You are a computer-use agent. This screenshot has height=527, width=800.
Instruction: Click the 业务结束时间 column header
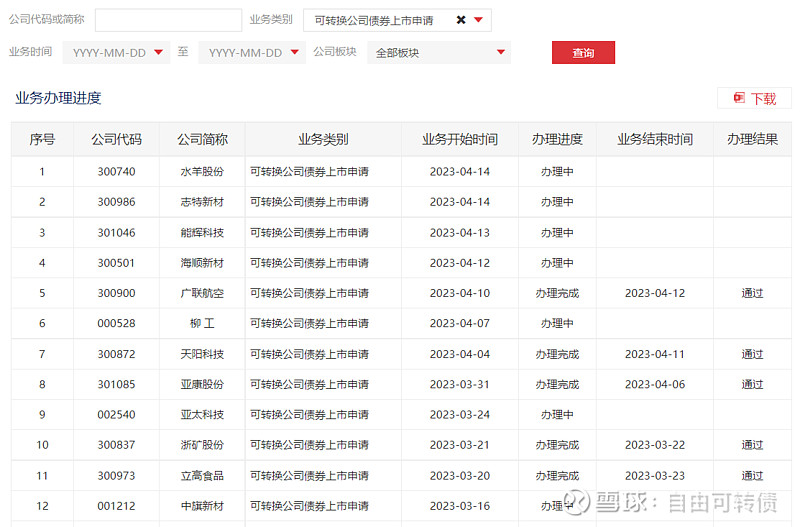655,139
